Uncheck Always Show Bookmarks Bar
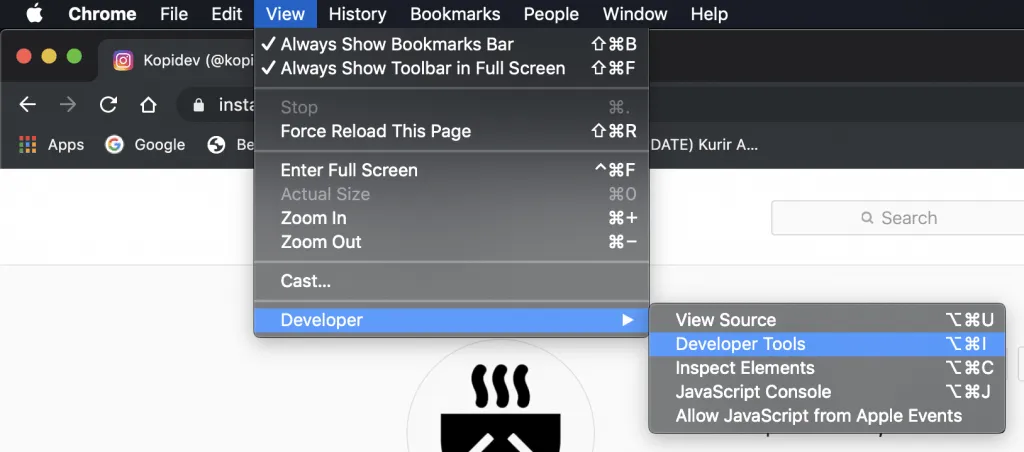1024x452 pixels. click(x=396, y=44)
